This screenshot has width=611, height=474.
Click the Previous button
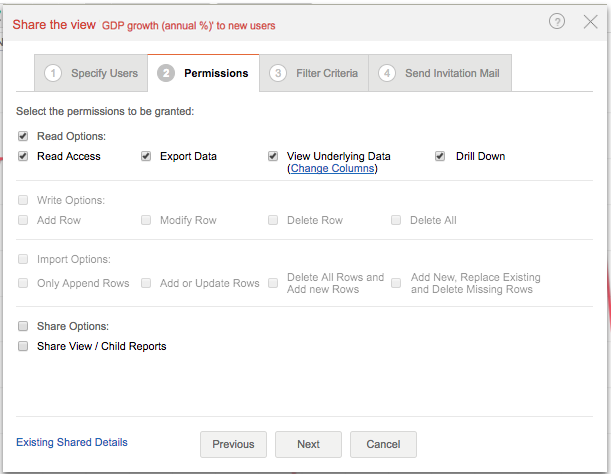coord(233,444)
